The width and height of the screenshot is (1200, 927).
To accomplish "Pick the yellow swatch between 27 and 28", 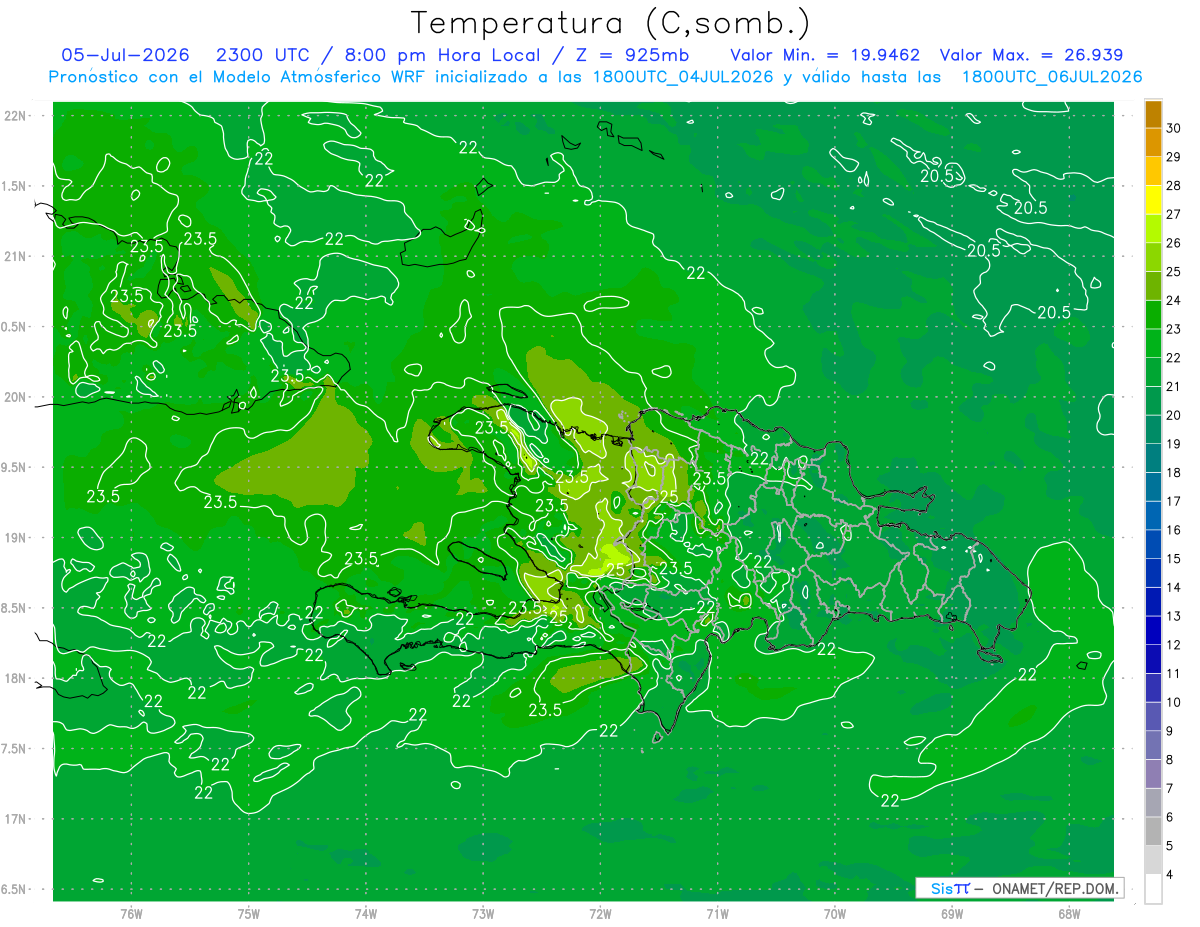I will point(1153,200).
